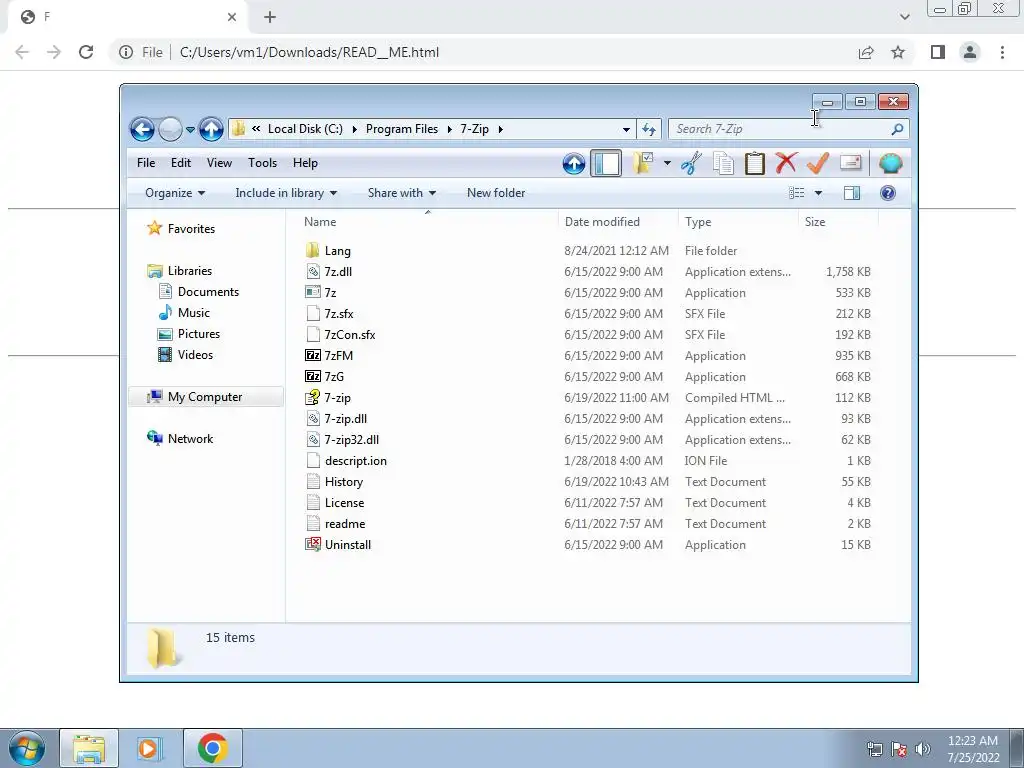Image resolution: width=1024 pixels, height=768 pixels.
Task: Select the History text document
Action: (344, 482)
